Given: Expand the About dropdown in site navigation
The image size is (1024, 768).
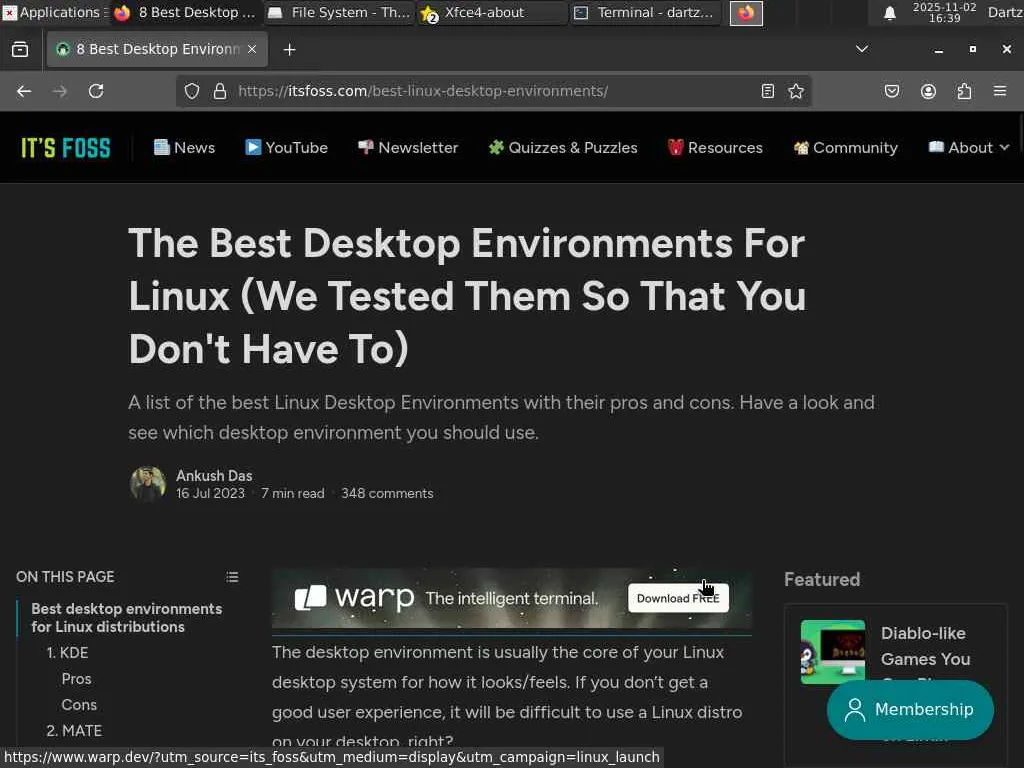Looking at the screenshot, I should click(x=969, y=148).
